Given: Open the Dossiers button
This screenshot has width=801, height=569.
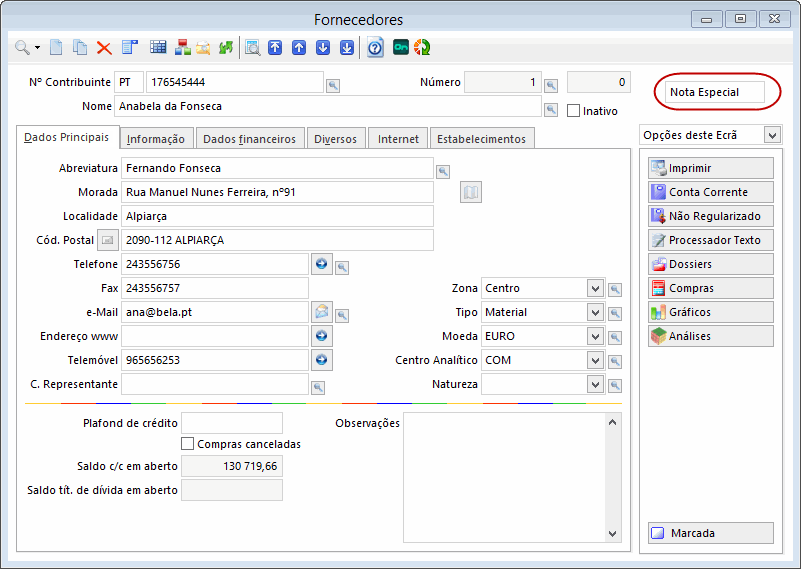Looking at the screenshot, I should click(711, 264).
